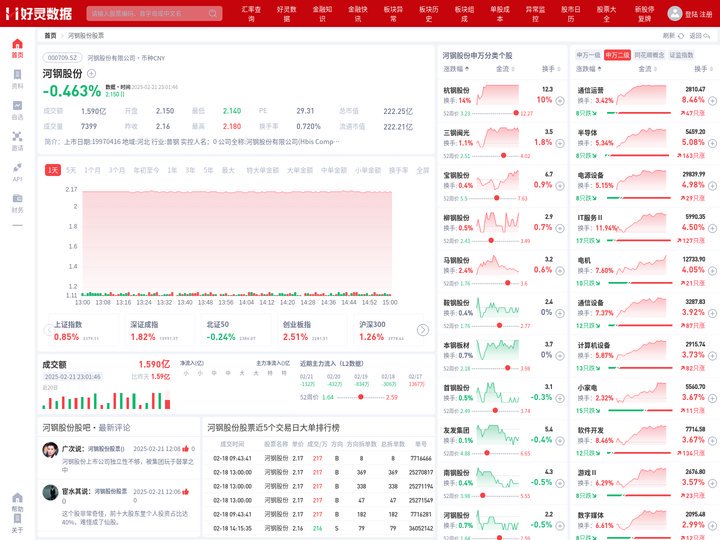This screenshot has width=720, height=540.
Task: Open the 资料 sidebar icon
Action: [x=17, y=75]
